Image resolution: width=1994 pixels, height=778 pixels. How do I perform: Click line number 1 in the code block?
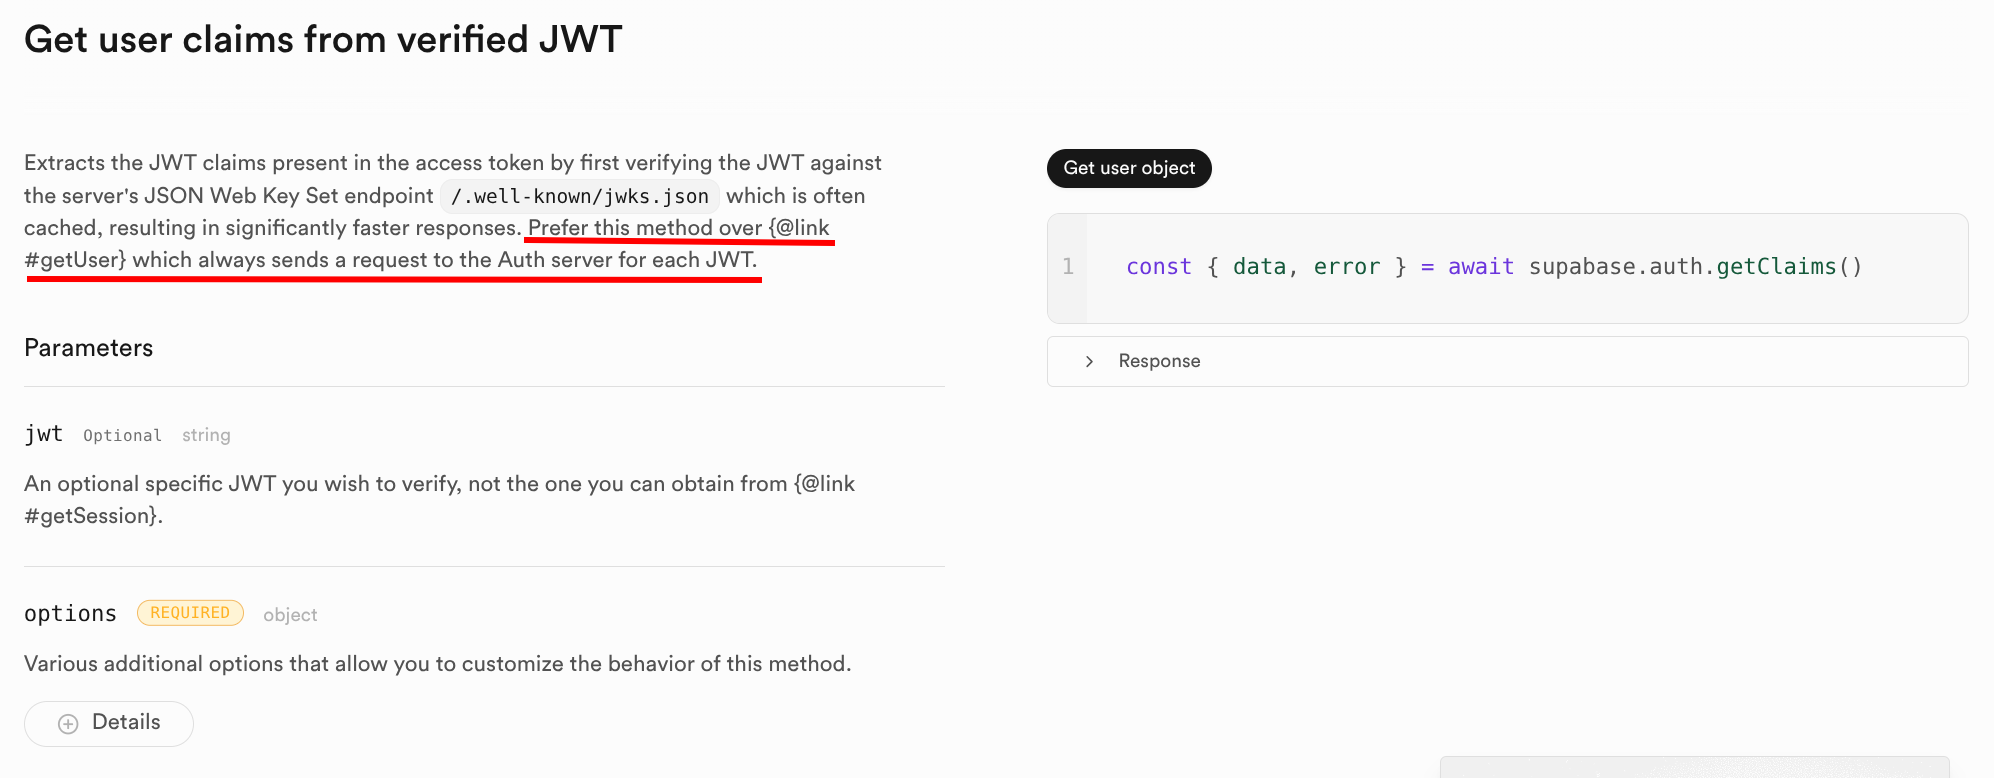coord(1068,267)
